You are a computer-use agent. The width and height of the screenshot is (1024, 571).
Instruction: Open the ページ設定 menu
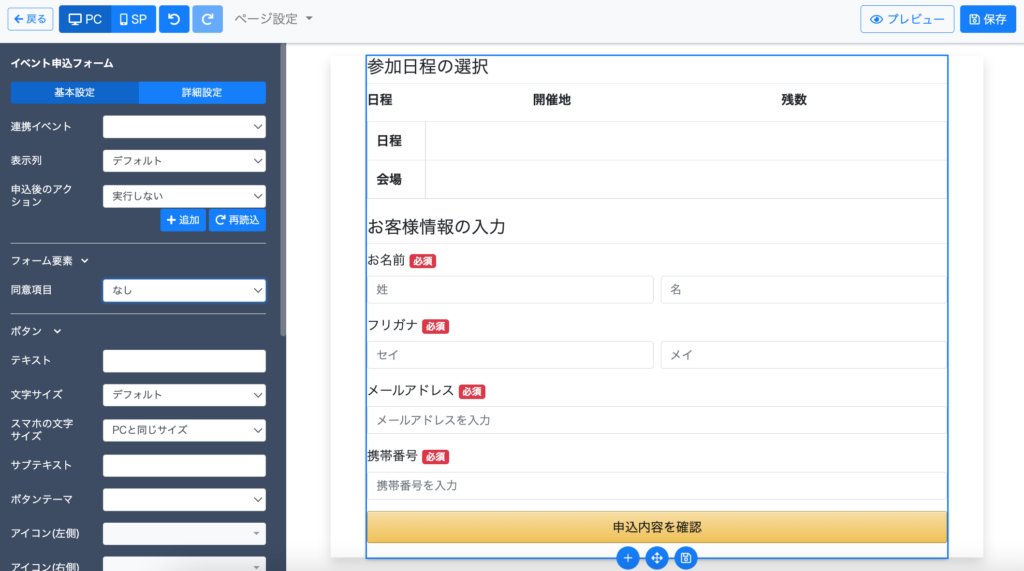click(273, 19)
